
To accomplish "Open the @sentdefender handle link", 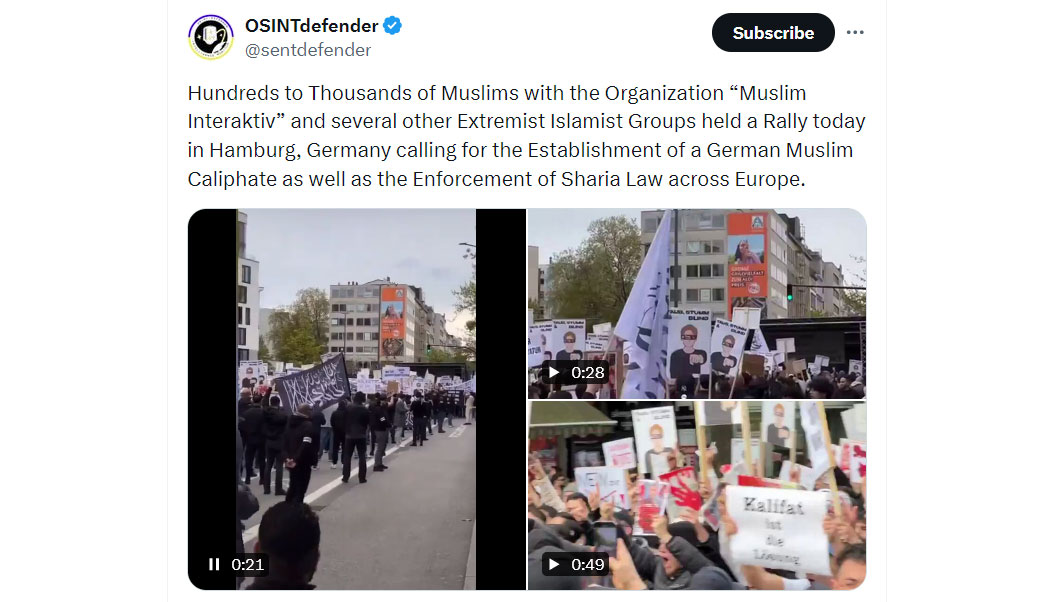I will tap(307, 50).
